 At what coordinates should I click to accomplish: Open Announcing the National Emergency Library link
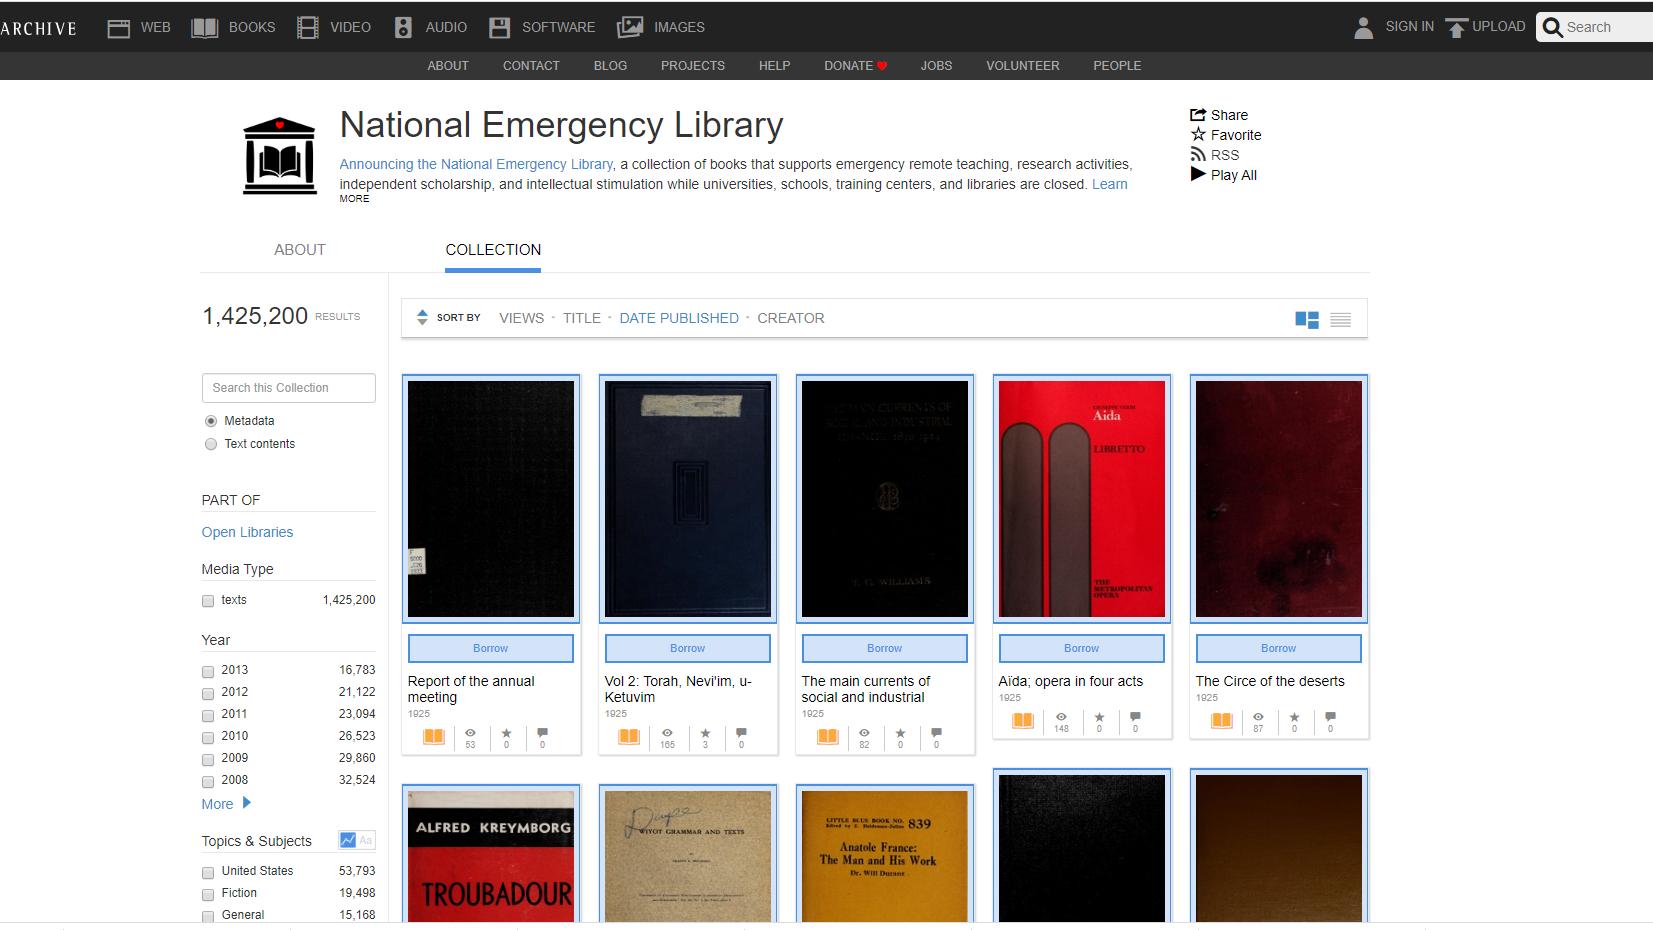[476, 164]
